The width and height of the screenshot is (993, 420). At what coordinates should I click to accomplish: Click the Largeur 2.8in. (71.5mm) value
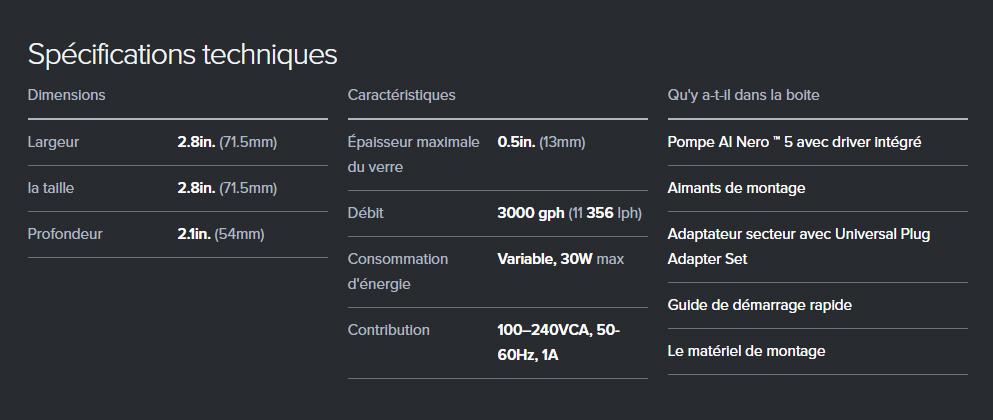click(227, 142)
